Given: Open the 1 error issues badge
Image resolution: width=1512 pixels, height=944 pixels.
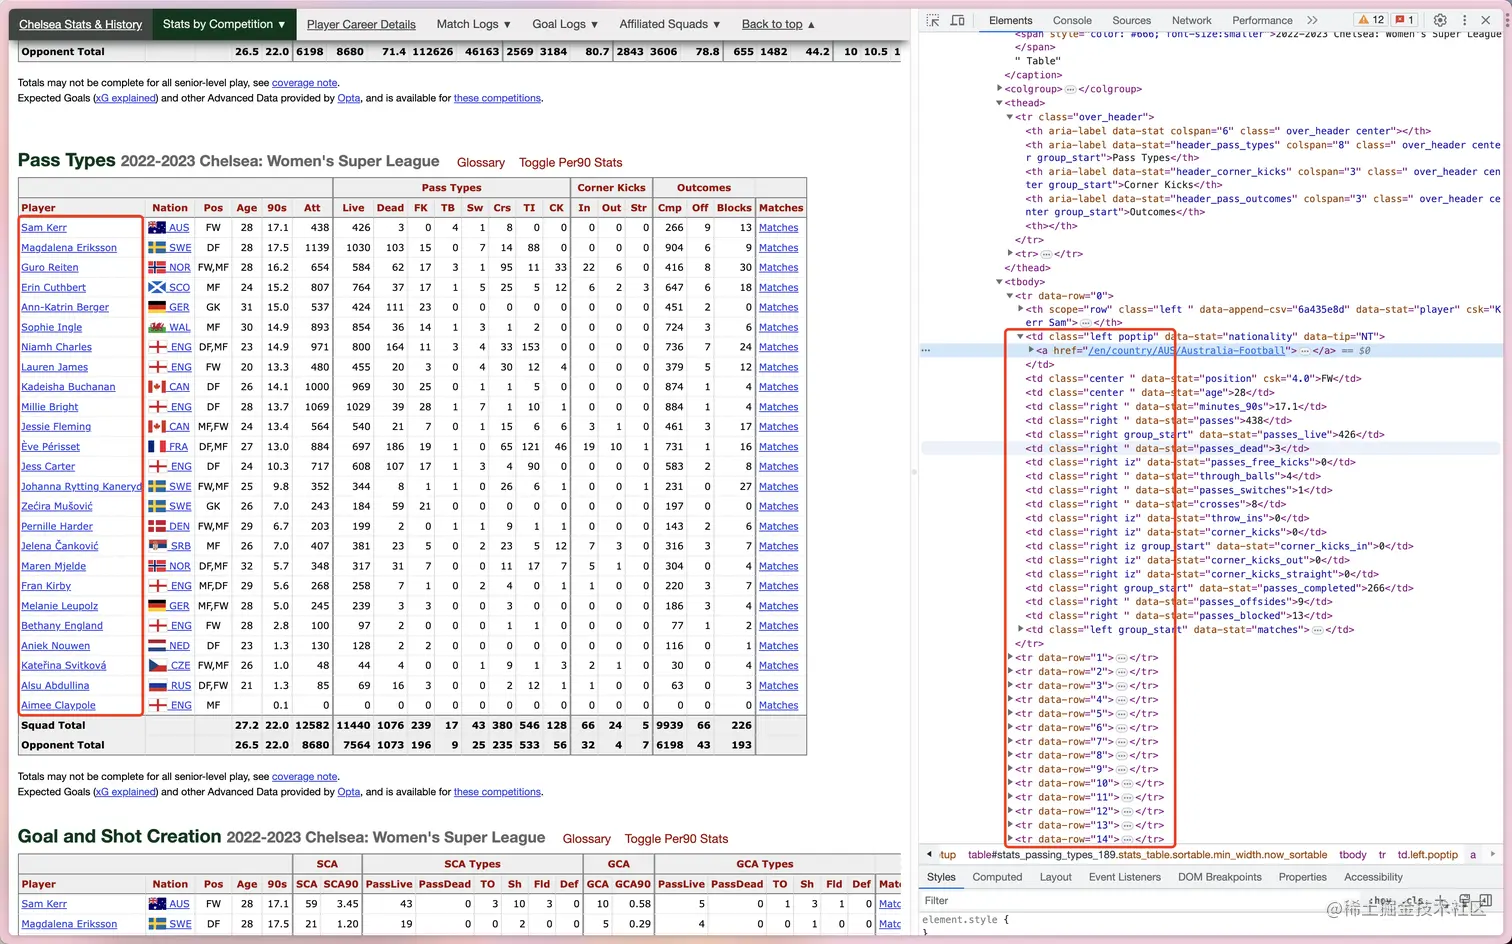Looking at the screenshot, I should pos(1404,20).
